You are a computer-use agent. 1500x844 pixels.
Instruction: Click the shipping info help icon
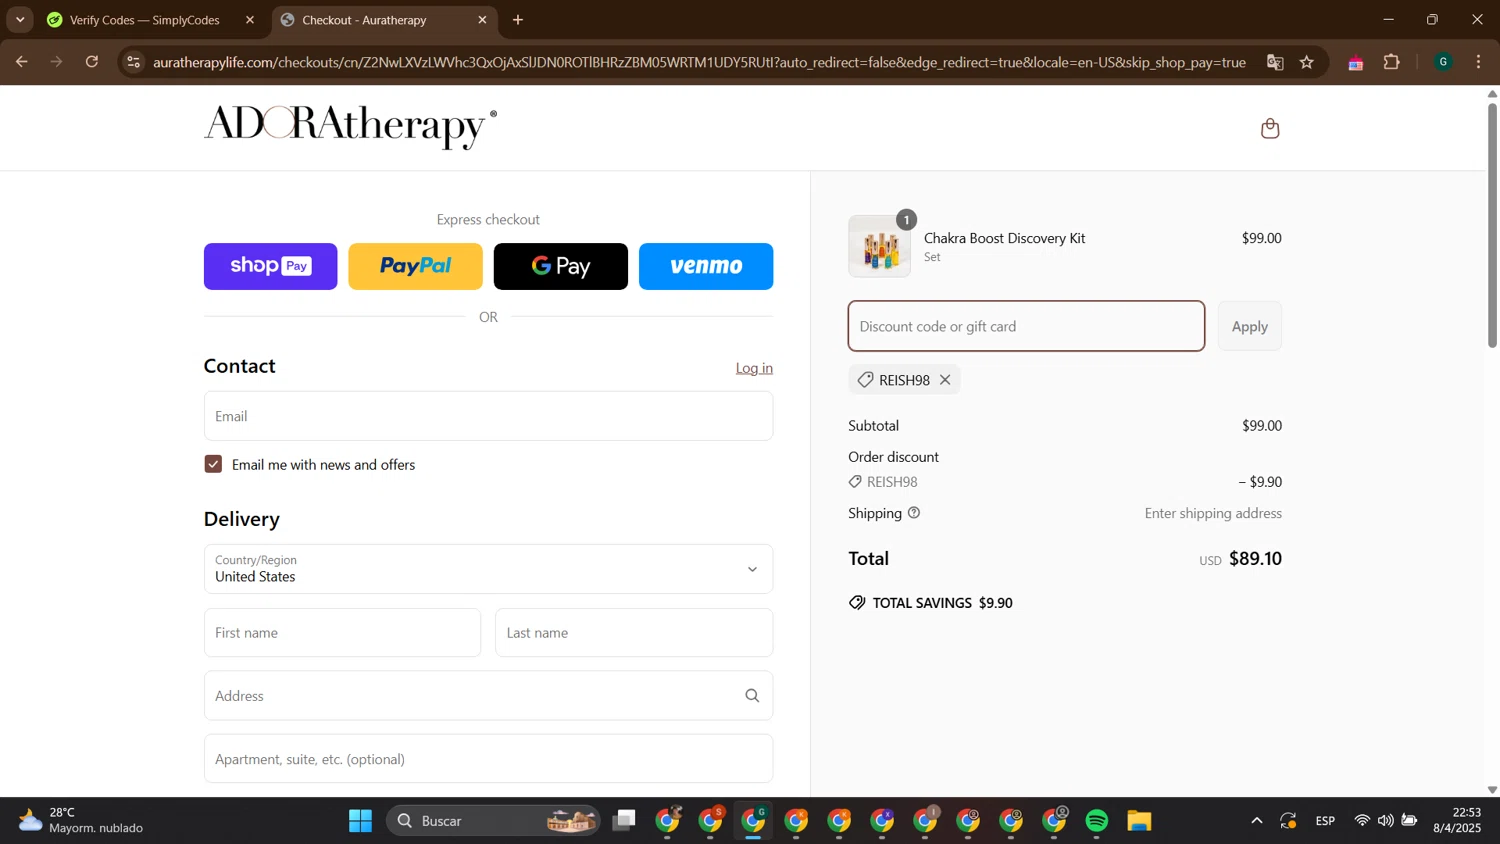tap(914, 513)
